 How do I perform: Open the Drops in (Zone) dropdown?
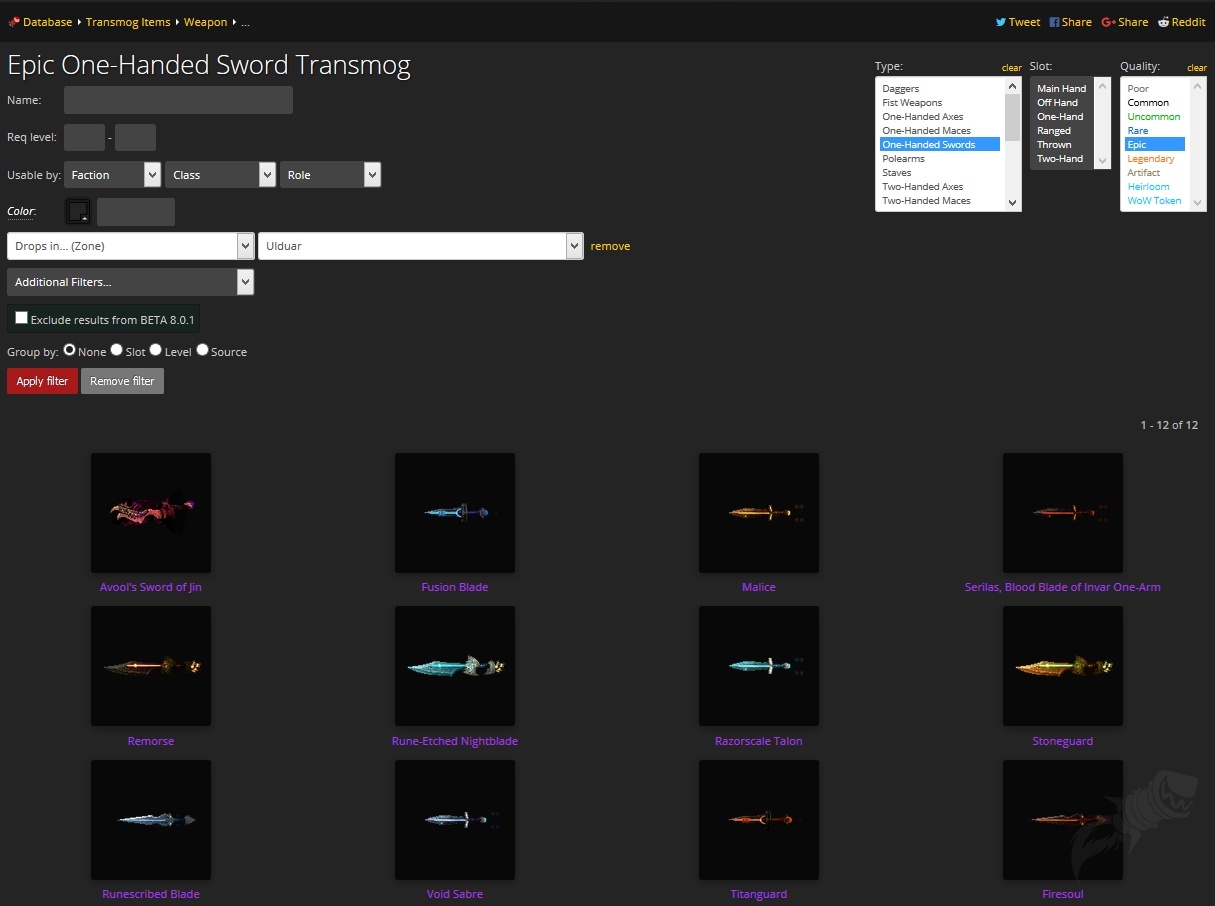(x=131, y=246)
